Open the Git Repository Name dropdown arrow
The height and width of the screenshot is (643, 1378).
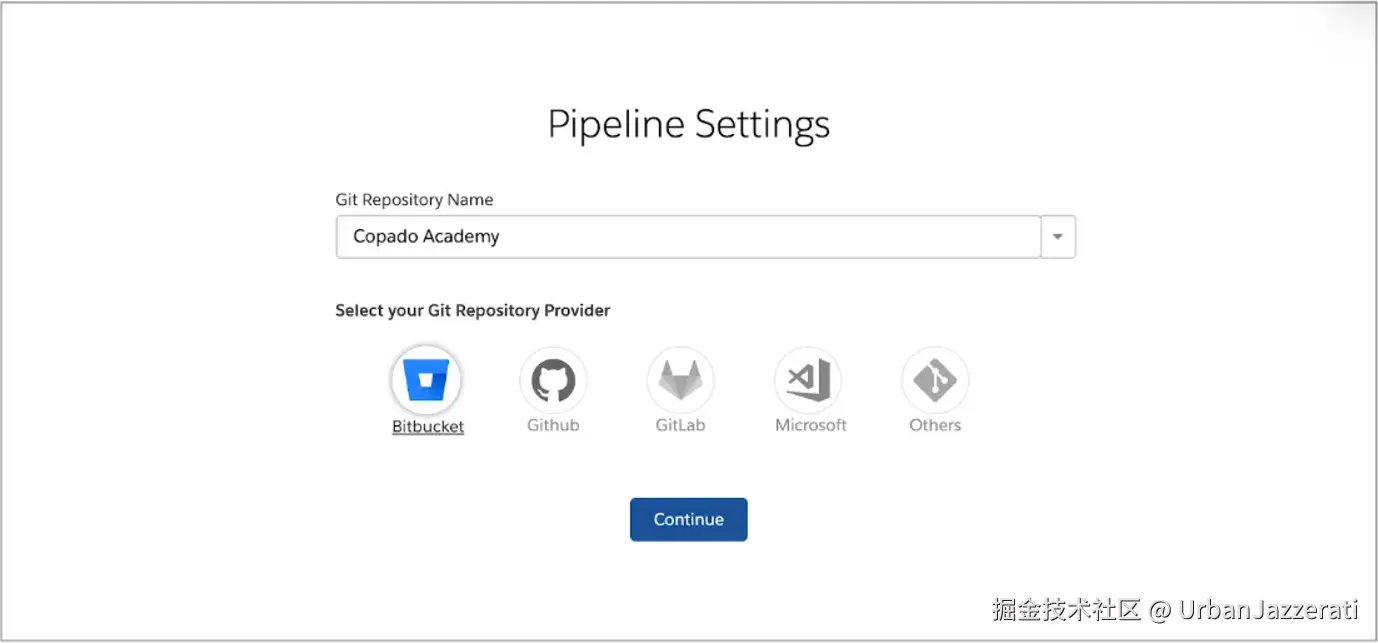(x=1058, y=238)
